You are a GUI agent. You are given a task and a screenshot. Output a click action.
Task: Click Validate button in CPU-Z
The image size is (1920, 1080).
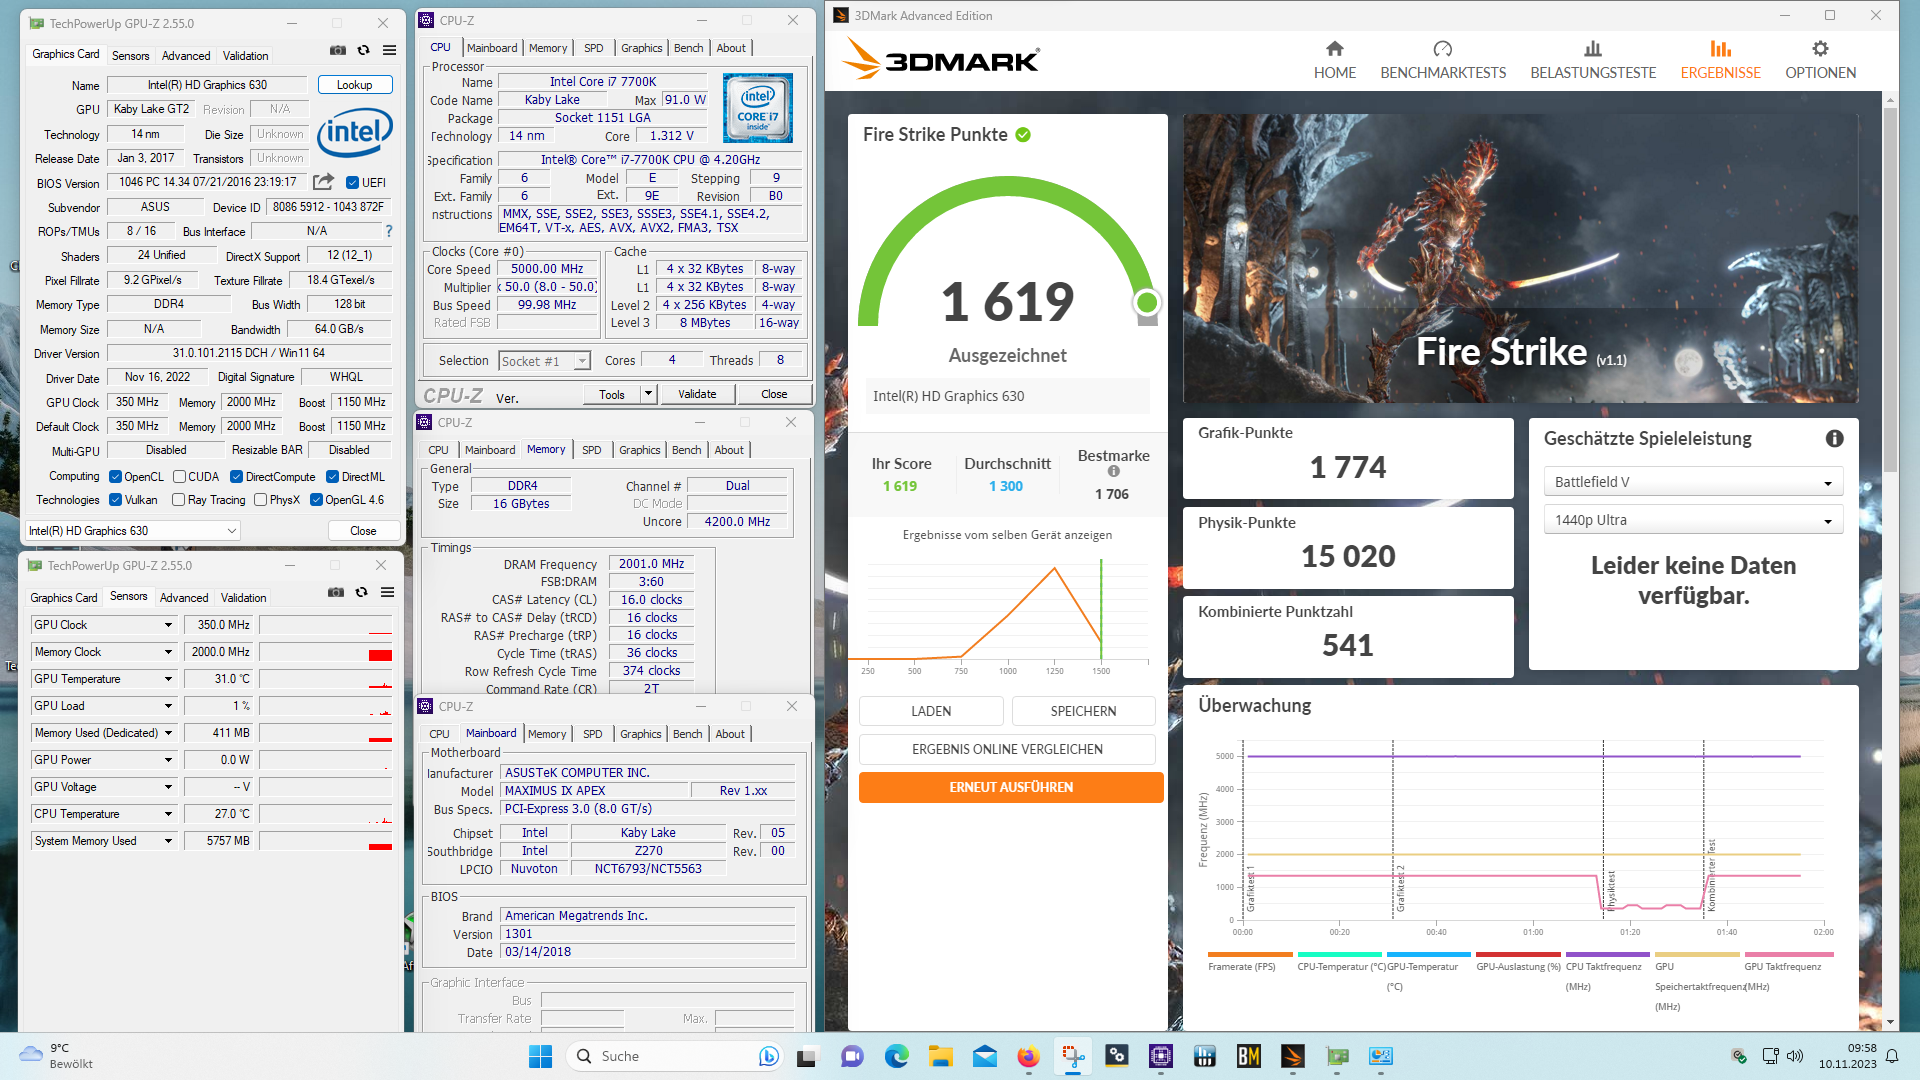tap(697, 394)
